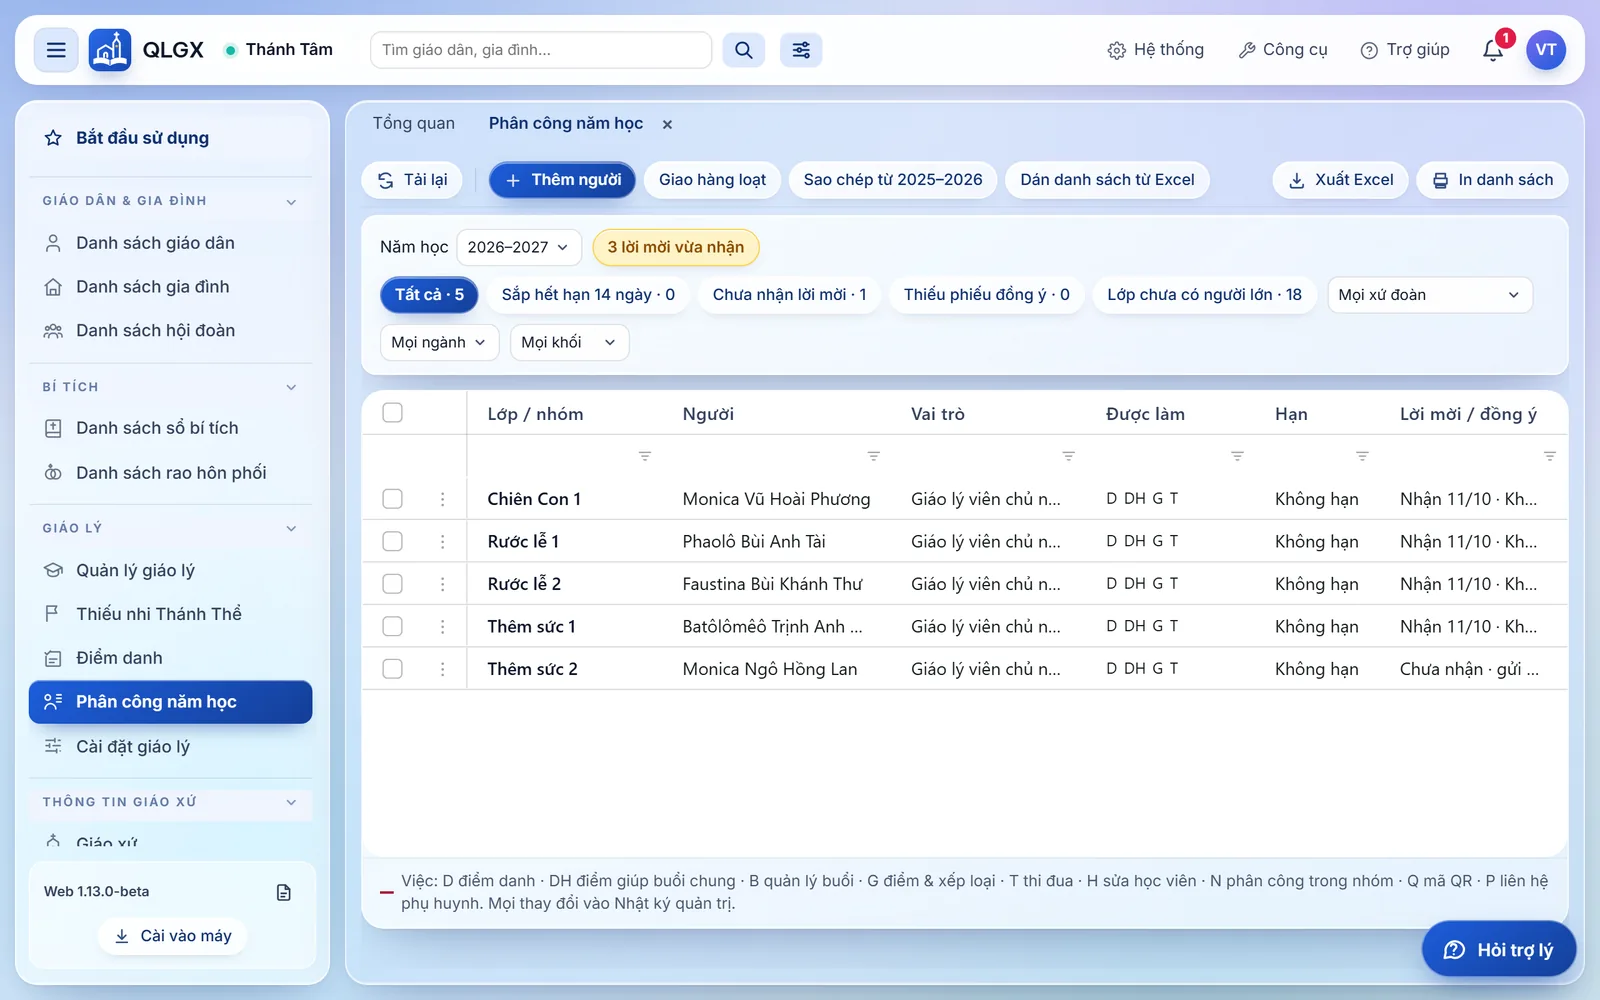
Task: Filter the Hạn column
Action: click(1362, 456)
